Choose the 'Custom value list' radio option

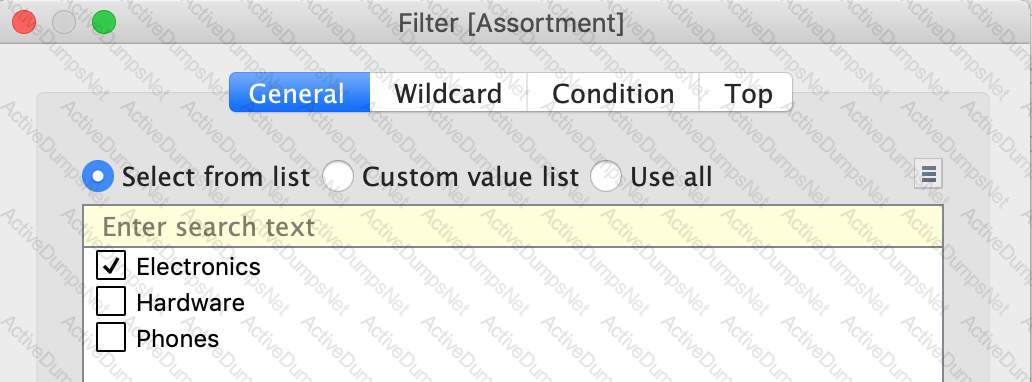point(338,177)
